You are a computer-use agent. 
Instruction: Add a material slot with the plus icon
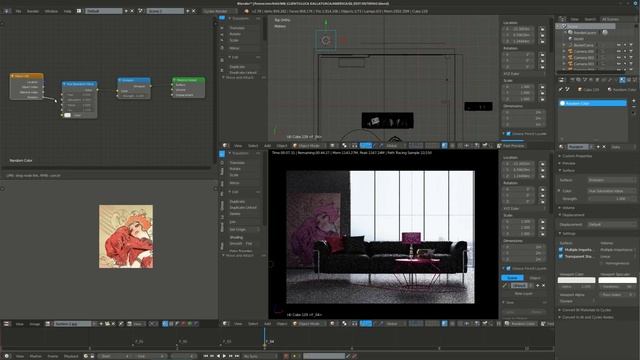pyautogui.click(x=634, y=101)
